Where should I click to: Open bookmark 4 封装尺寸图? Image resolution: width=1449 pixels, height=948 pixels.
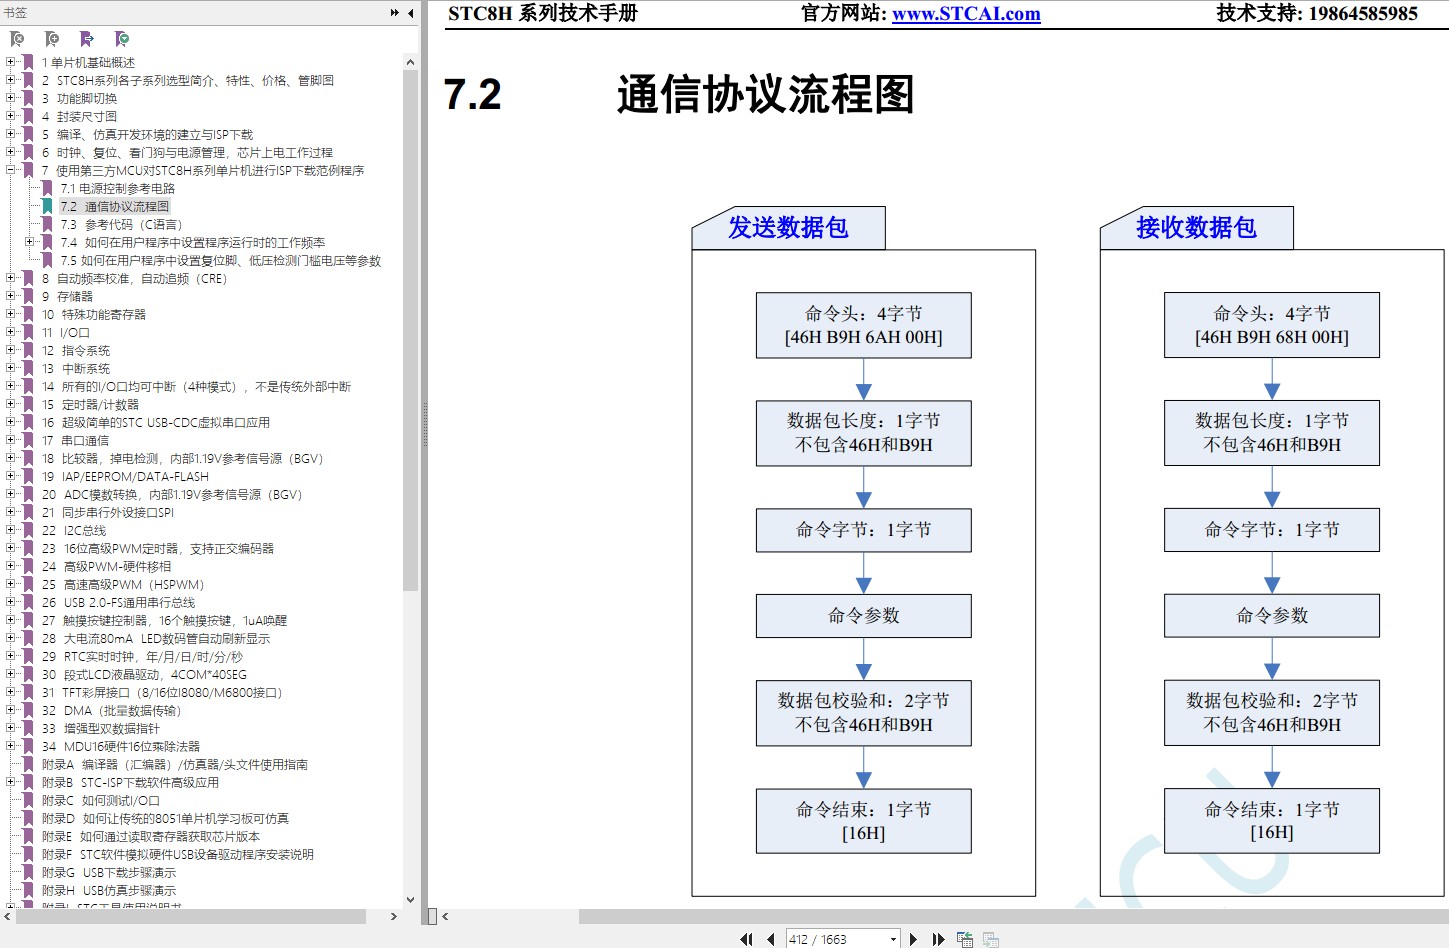[x=79, y=116]
